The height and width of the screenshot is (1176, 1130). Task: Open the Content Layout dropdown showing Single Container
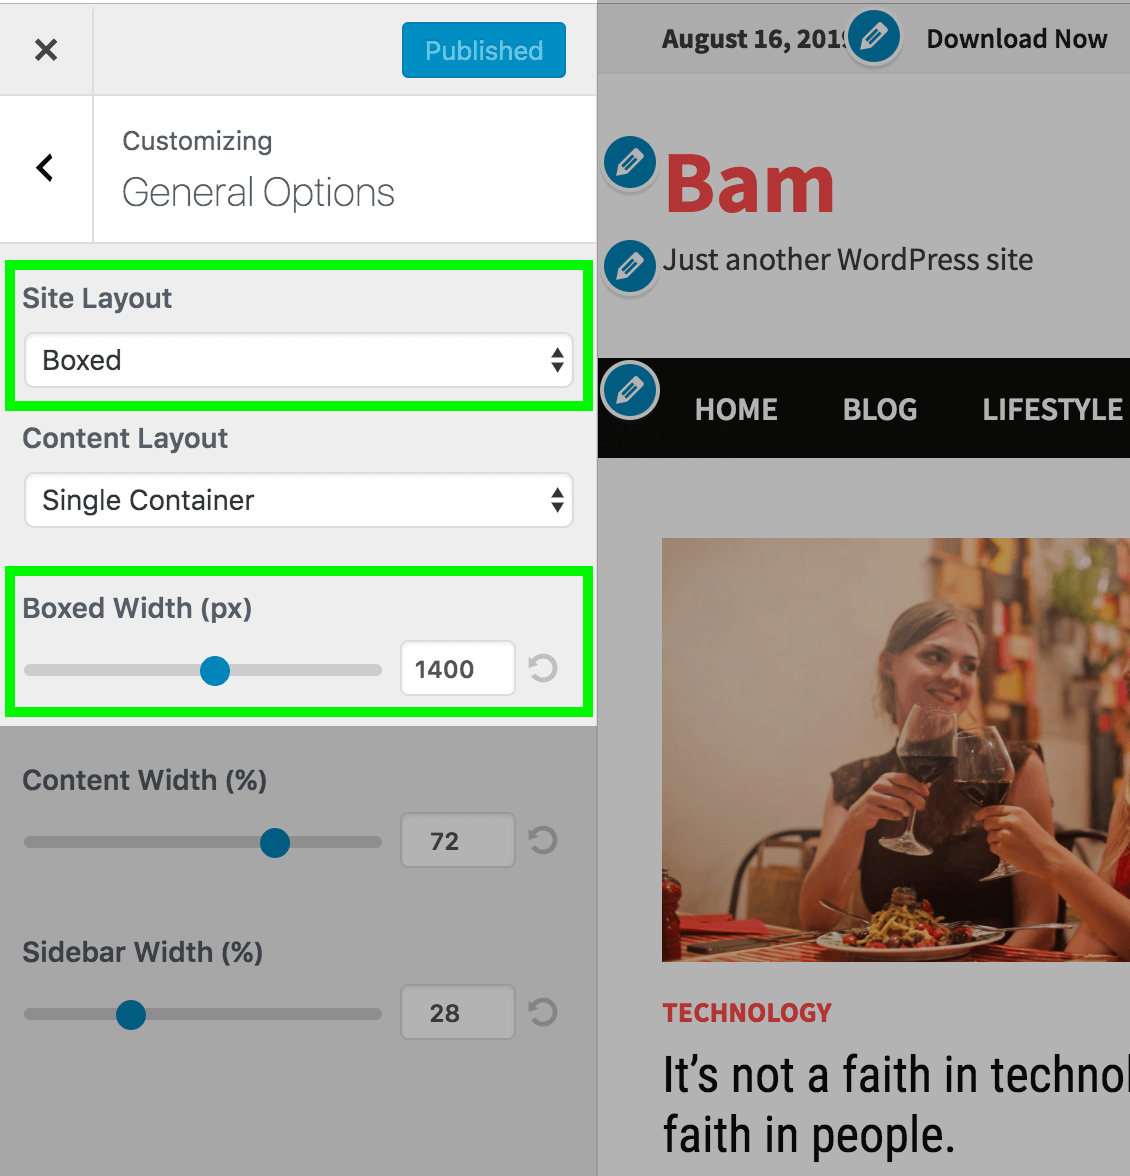[298, 500]
